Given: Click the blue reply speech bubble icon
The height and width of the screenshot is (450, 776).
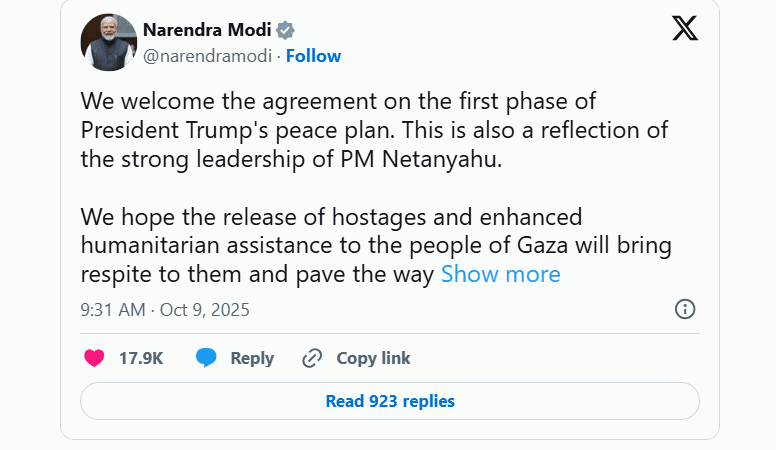Looking at the screenshot, I should pos(206,358).
